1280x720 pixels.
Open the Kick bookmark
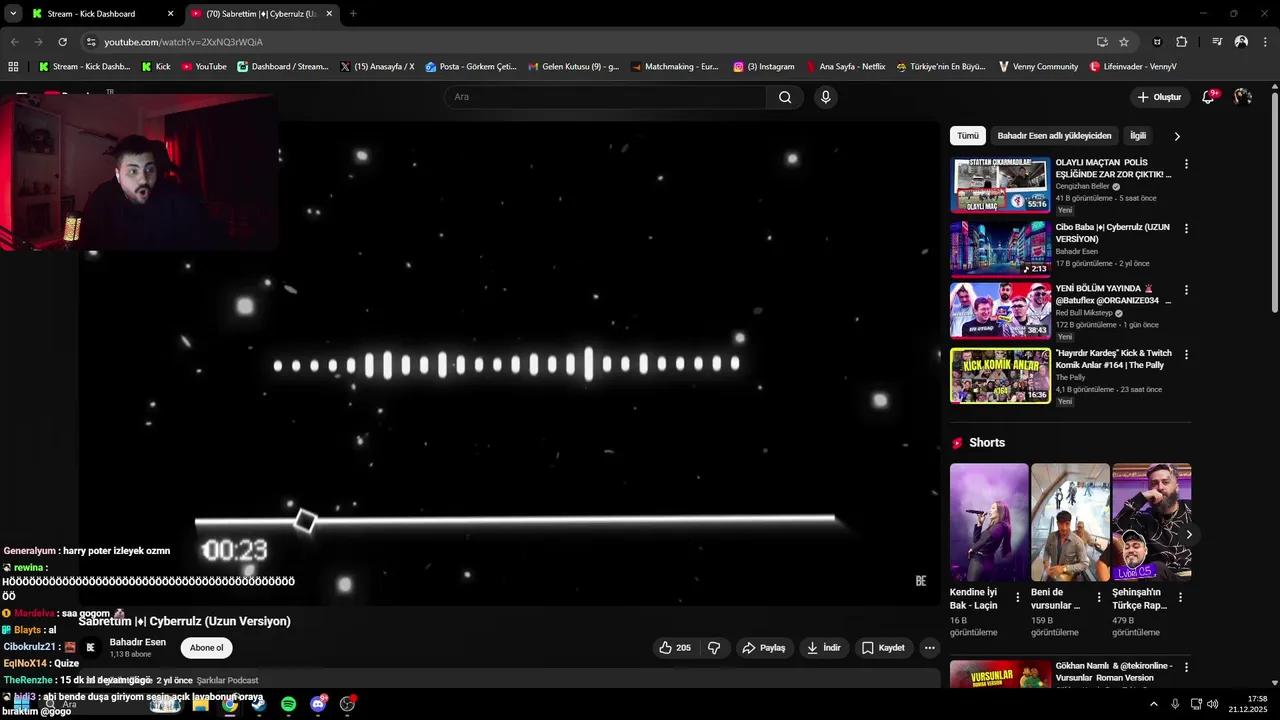click(x=155, y=67)
